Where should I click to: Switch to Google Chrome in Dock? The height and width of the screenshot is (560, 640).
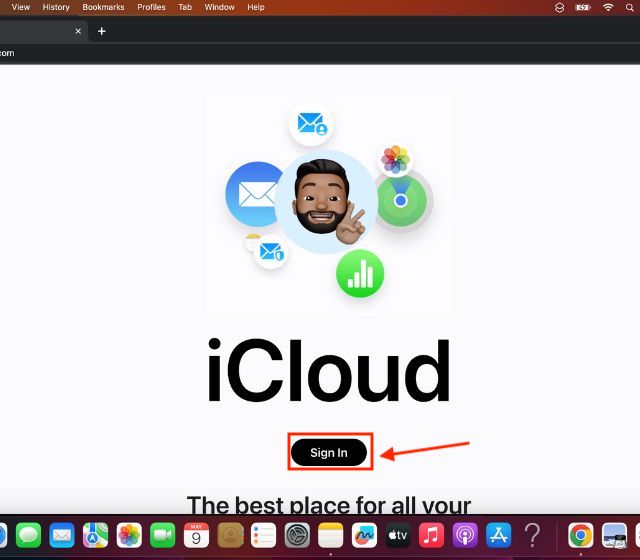(581, 535)
